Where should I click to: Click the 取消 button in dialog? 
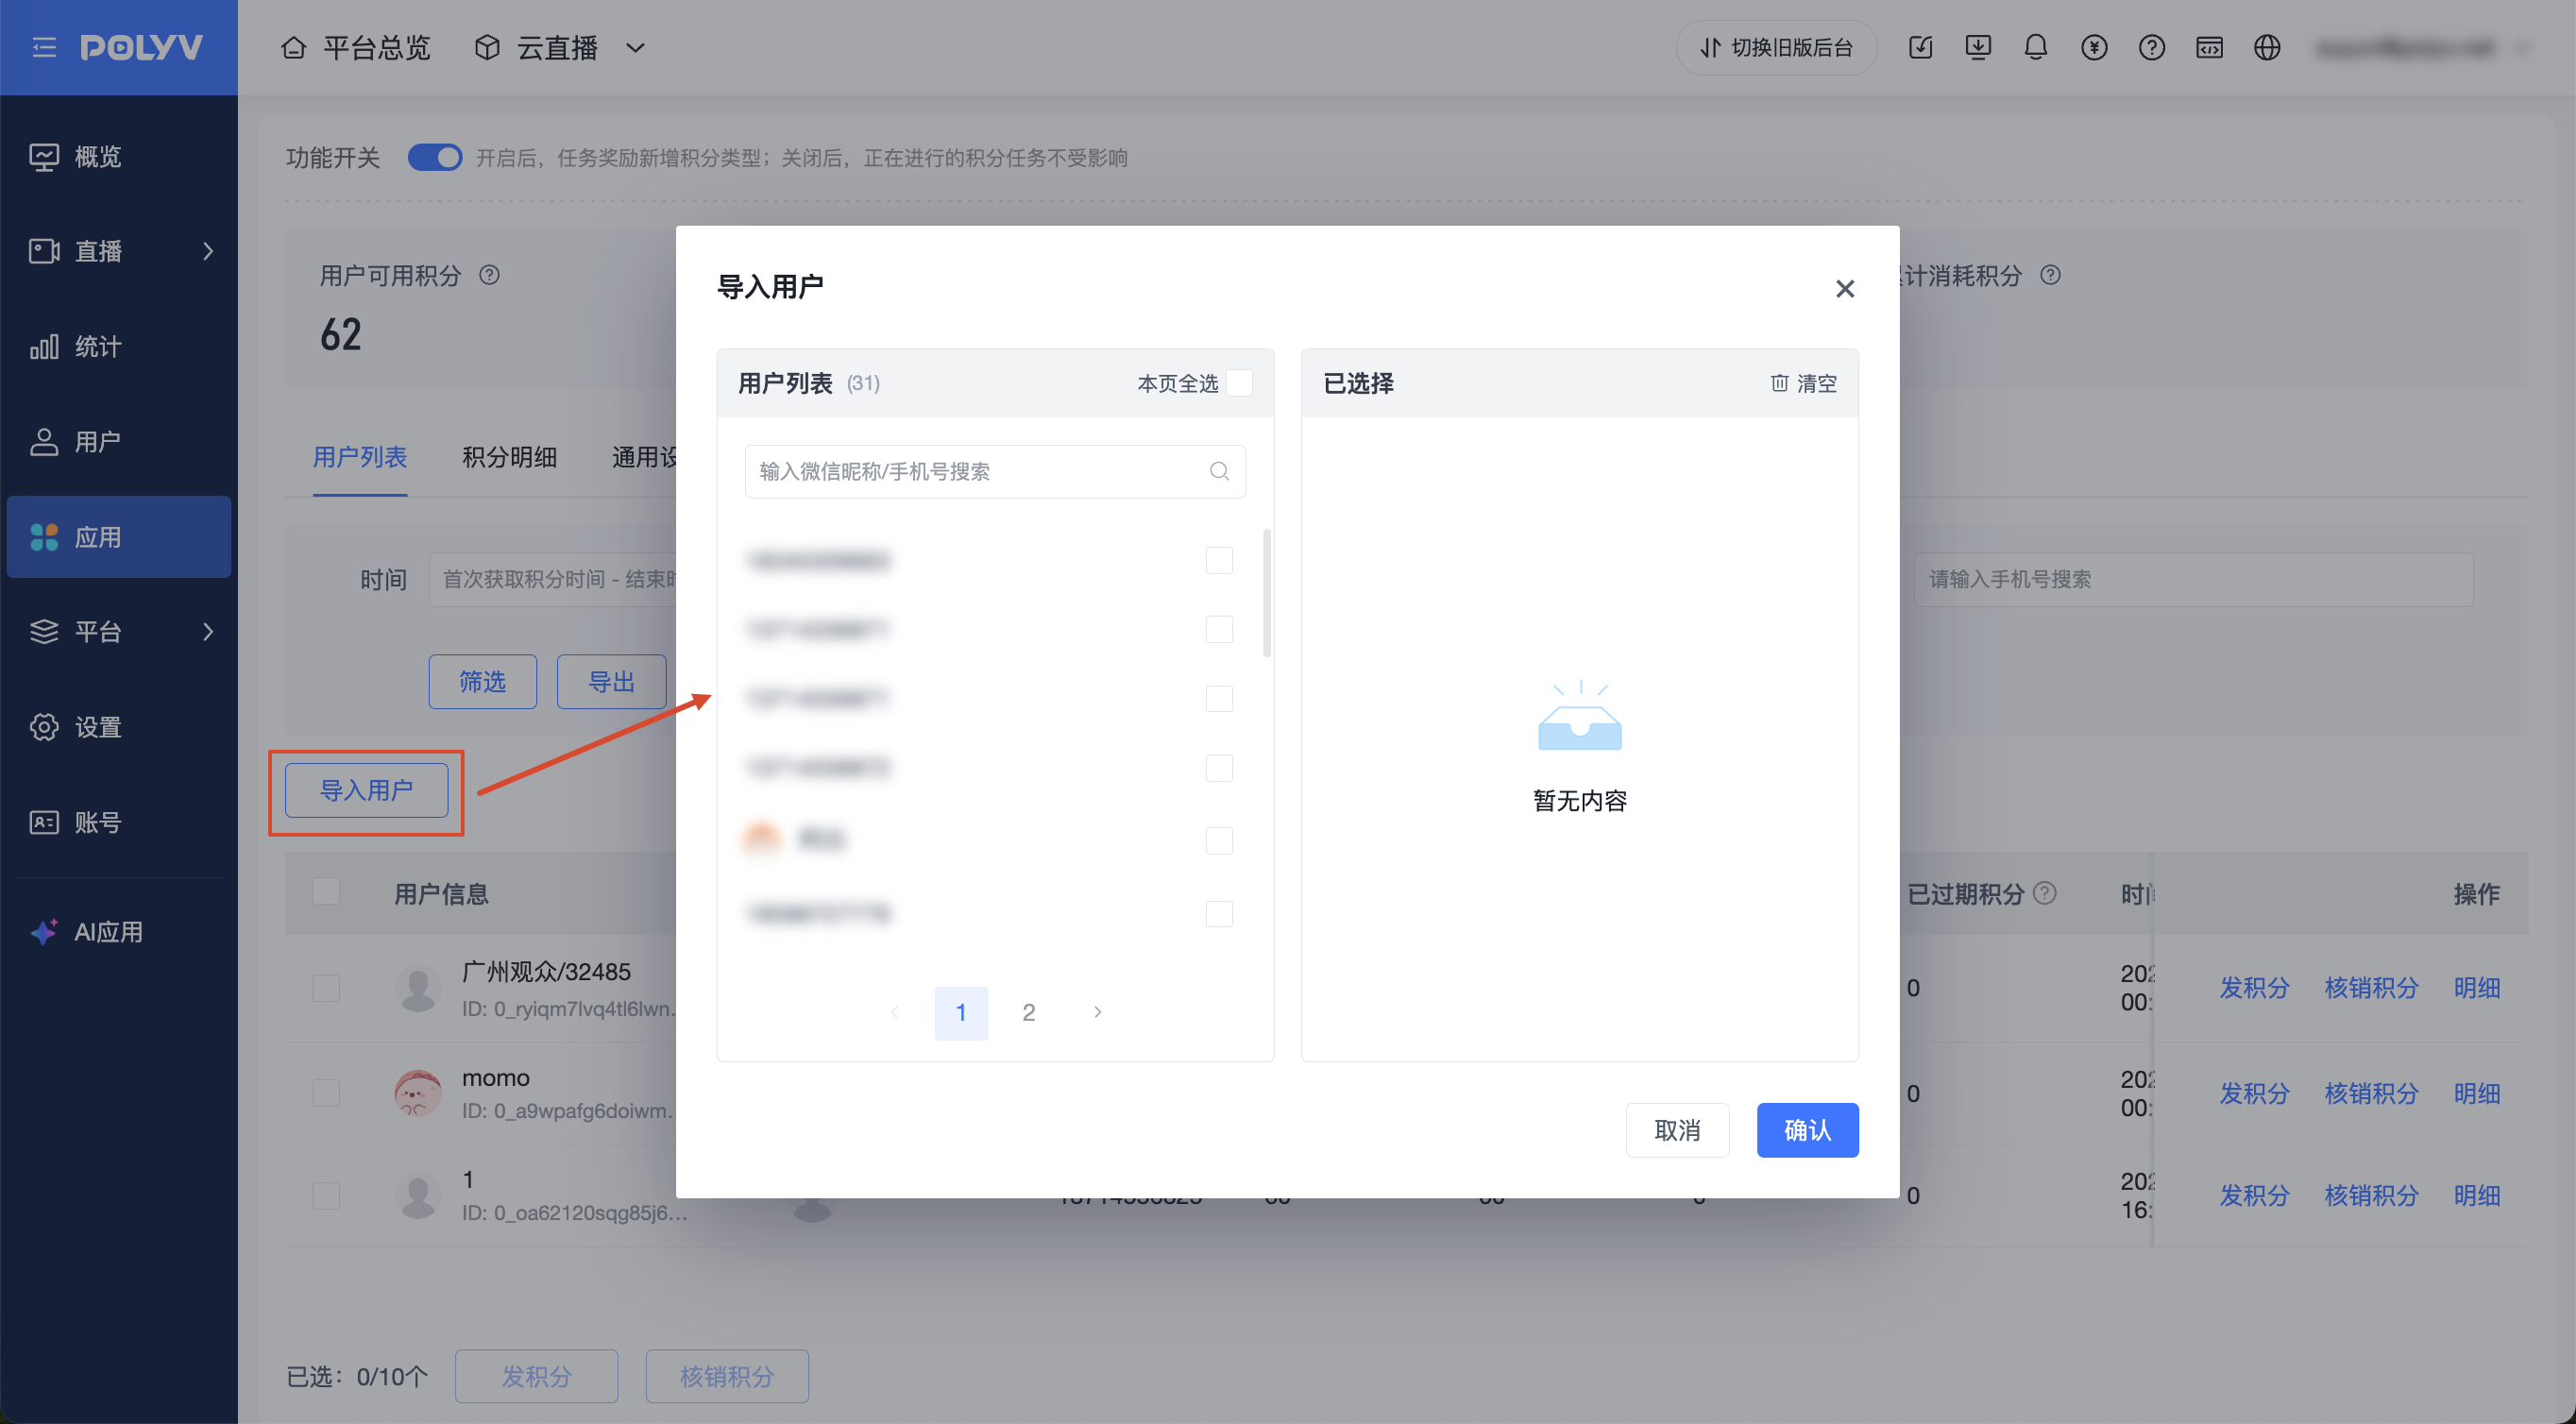[1677, 1130]
